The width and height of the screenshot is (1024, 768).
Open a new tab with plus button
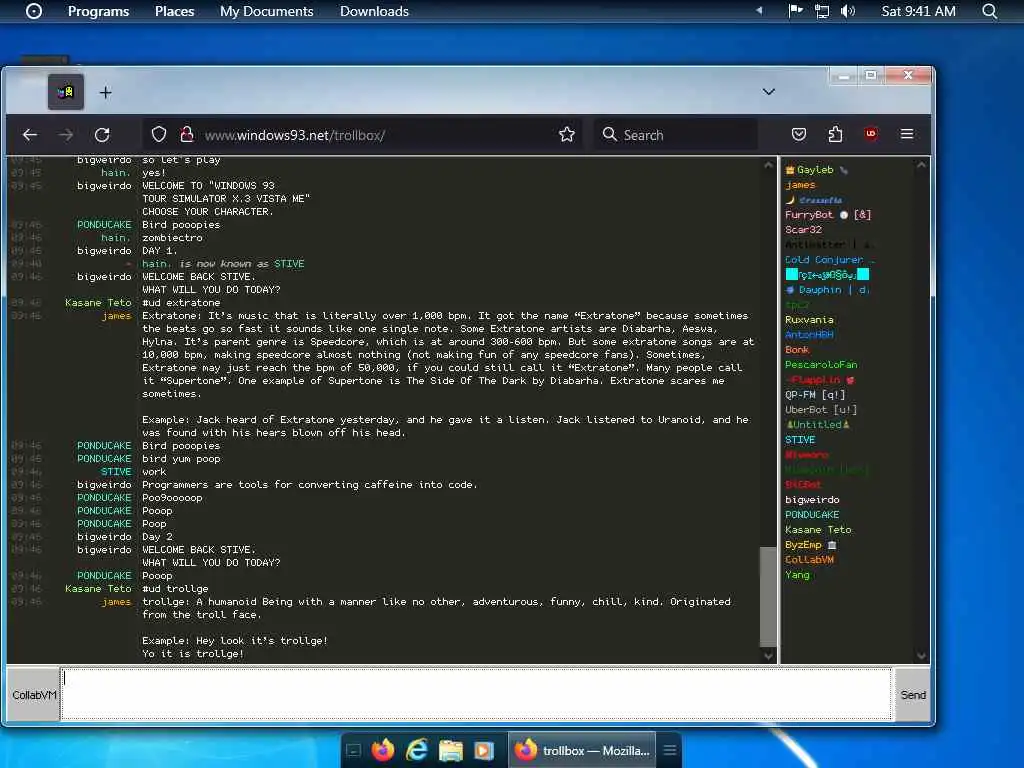[x=105, y=93]
